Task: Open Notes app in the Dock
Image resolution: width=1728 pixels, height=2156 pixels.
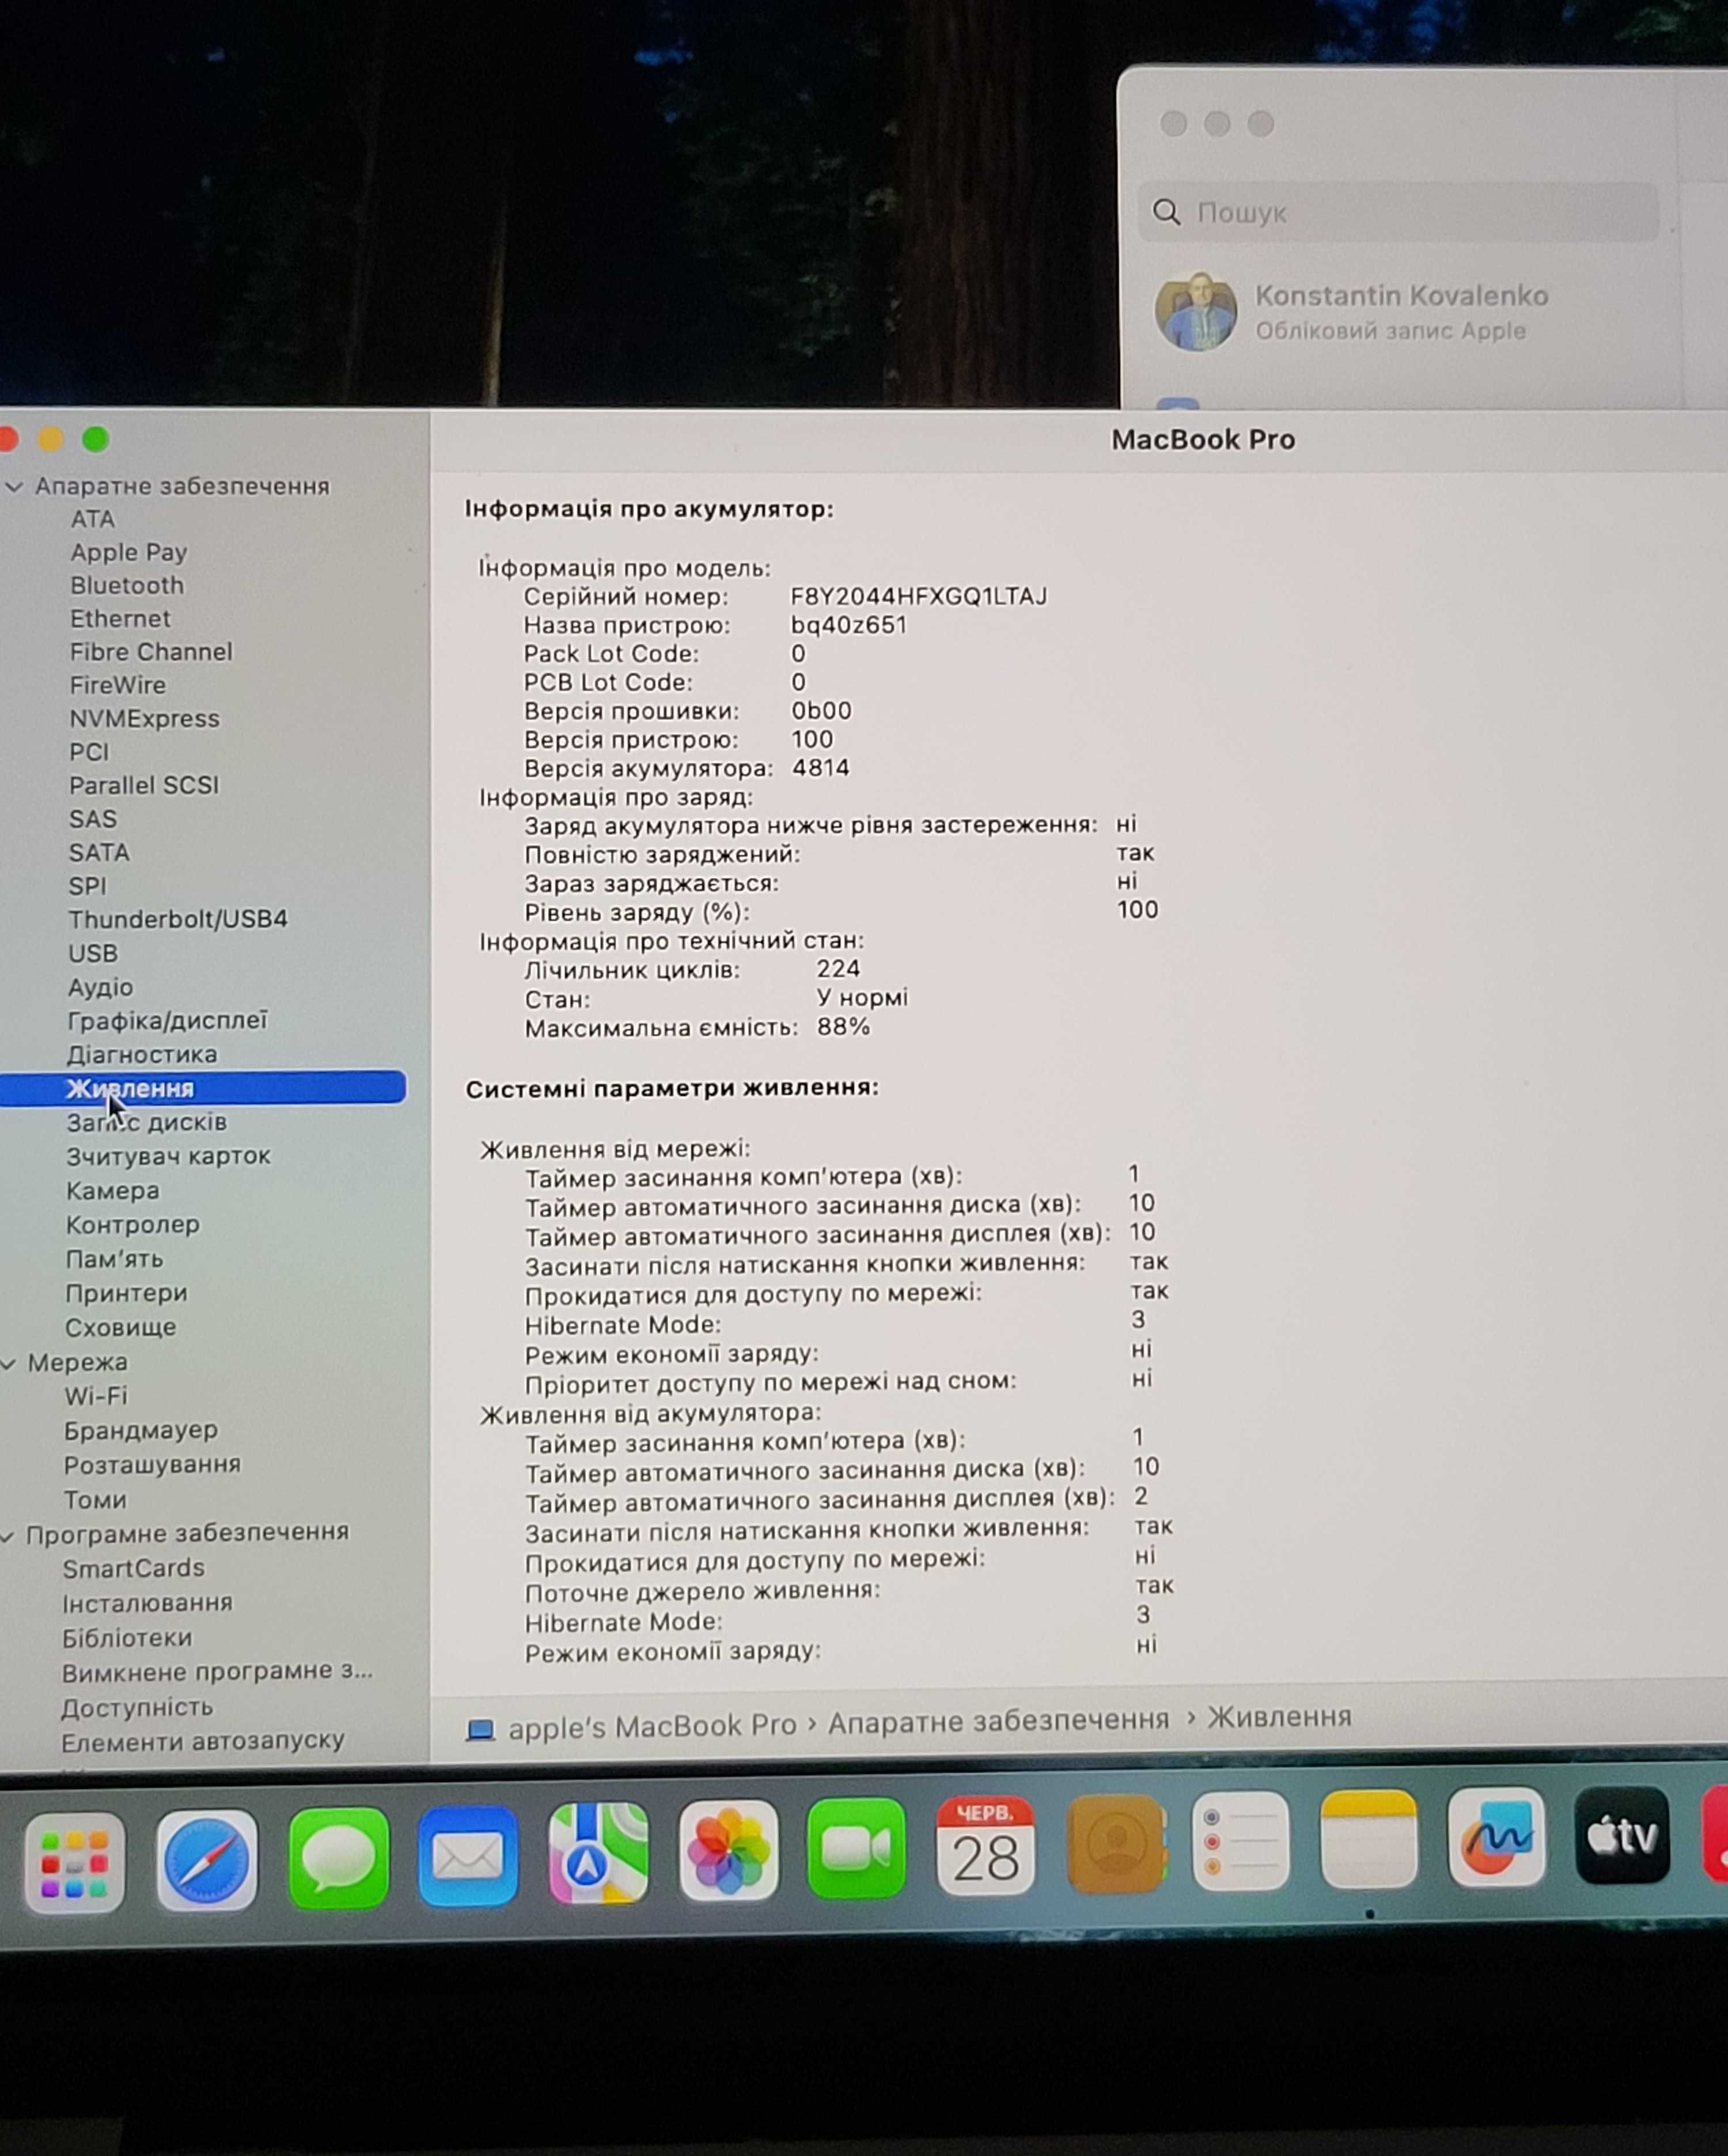Action: coord(1368,1840)
